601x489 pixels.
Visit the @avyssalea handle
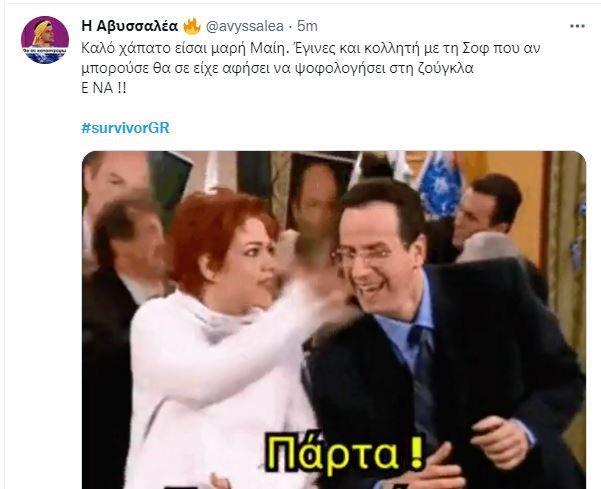click(x=245, y=26)
